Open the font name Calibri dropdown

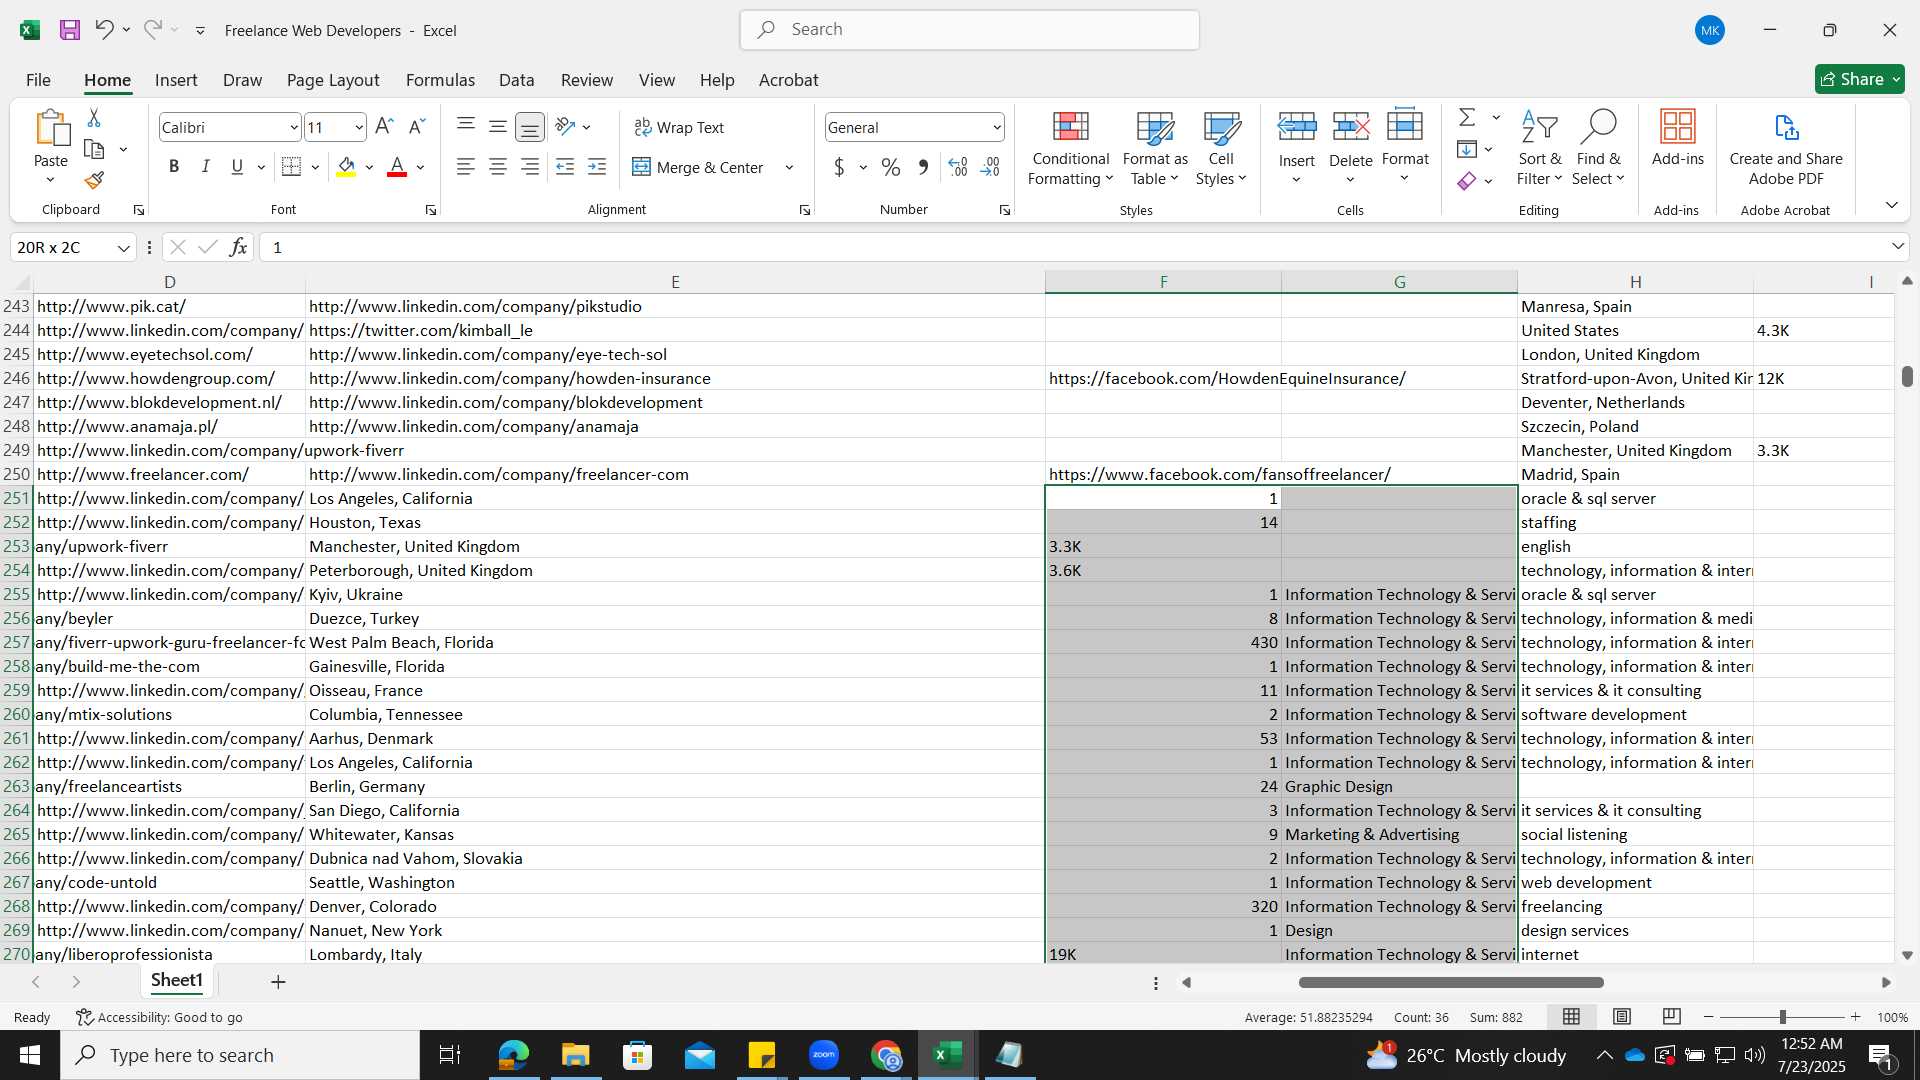[293, 127]
